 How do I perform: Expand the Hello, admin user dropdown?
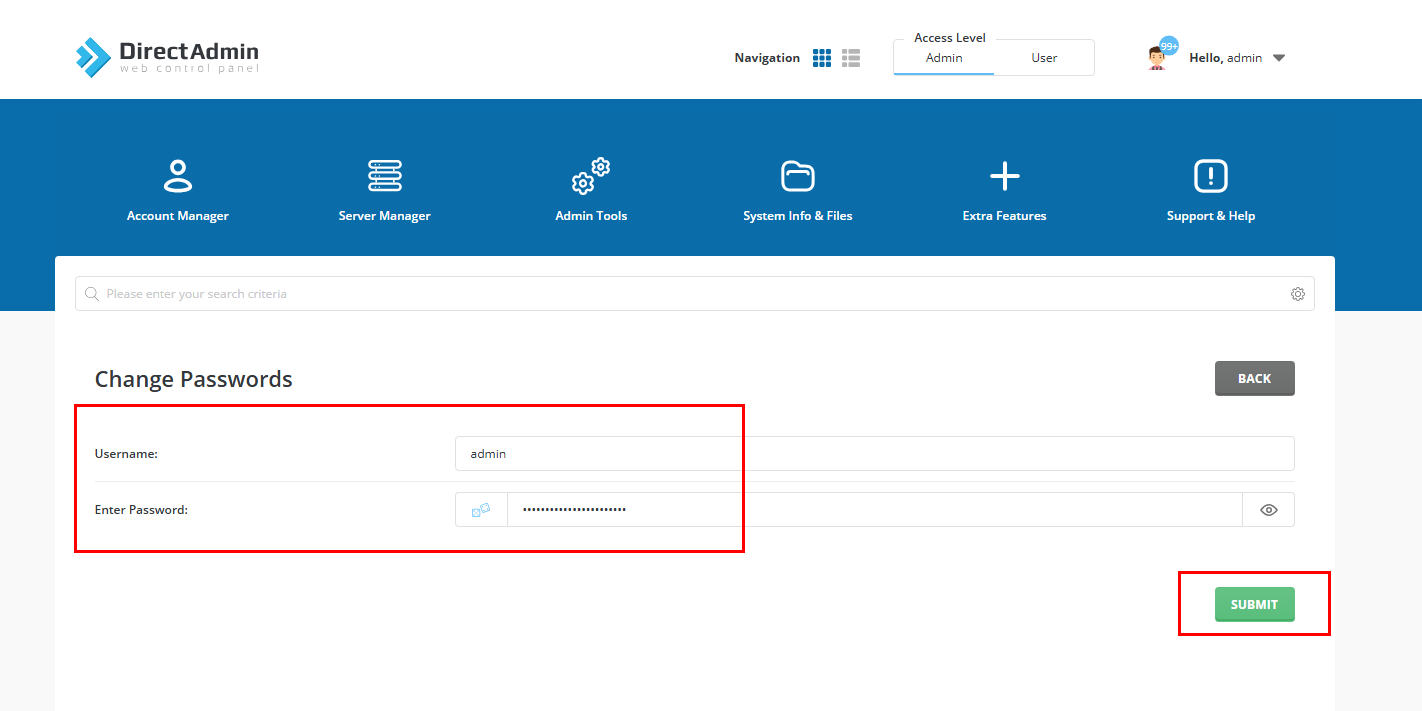(x=1238, y=58)
